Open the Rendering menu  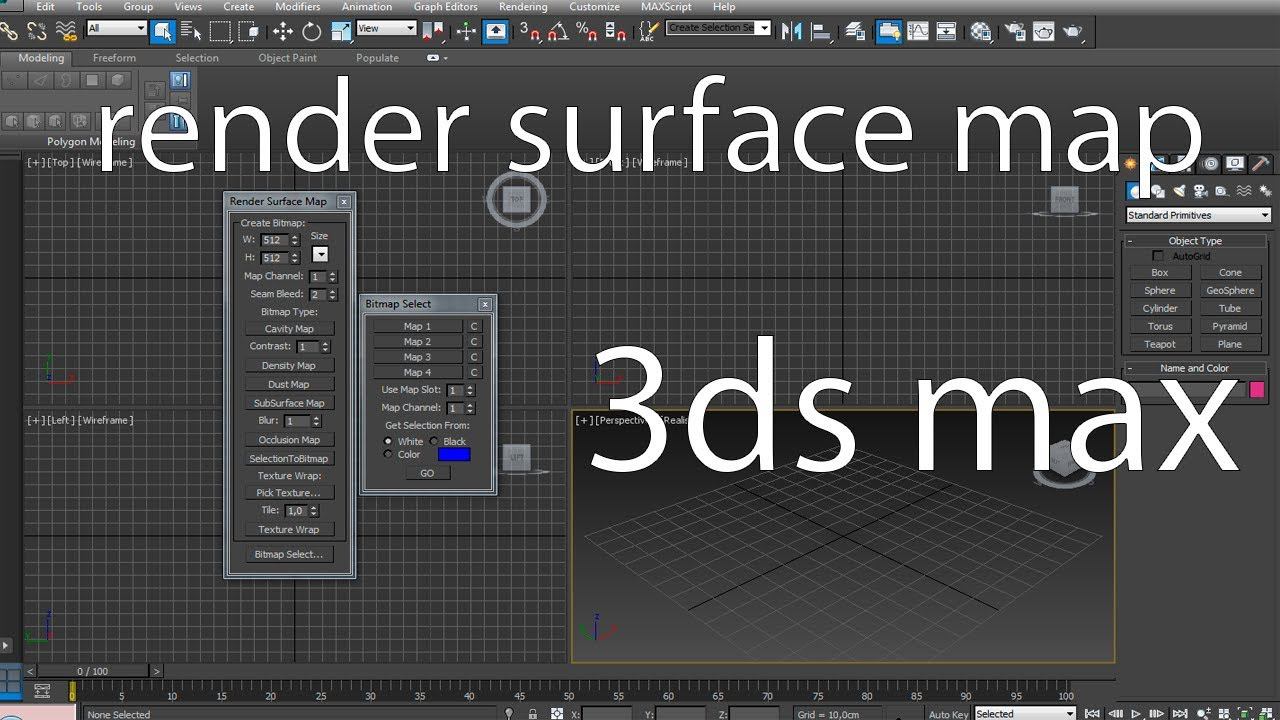point(523,7)
